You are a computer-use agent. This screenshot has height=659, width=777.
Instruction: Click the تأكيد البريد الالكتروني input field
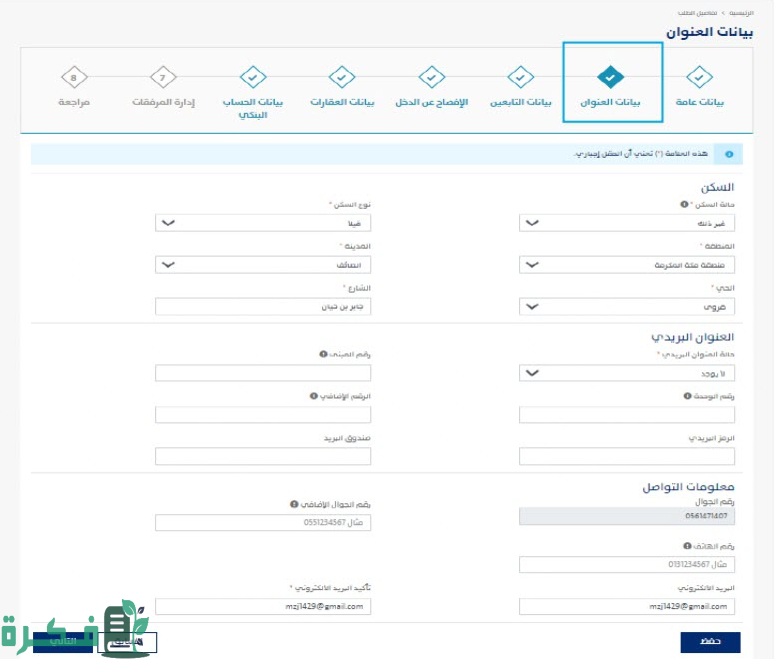point(263,606)
